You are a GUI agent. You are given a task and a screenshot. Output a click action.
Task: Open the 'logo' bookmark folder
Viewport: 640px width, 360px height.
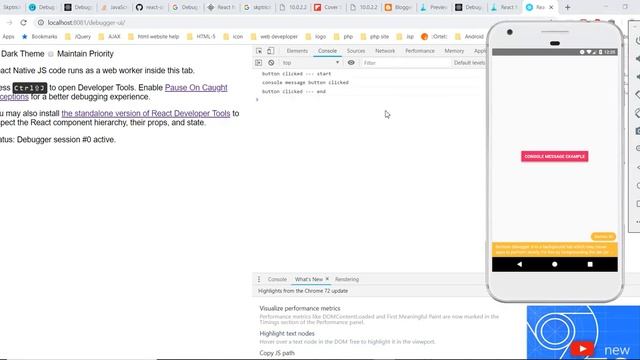[x=316, y=37]
